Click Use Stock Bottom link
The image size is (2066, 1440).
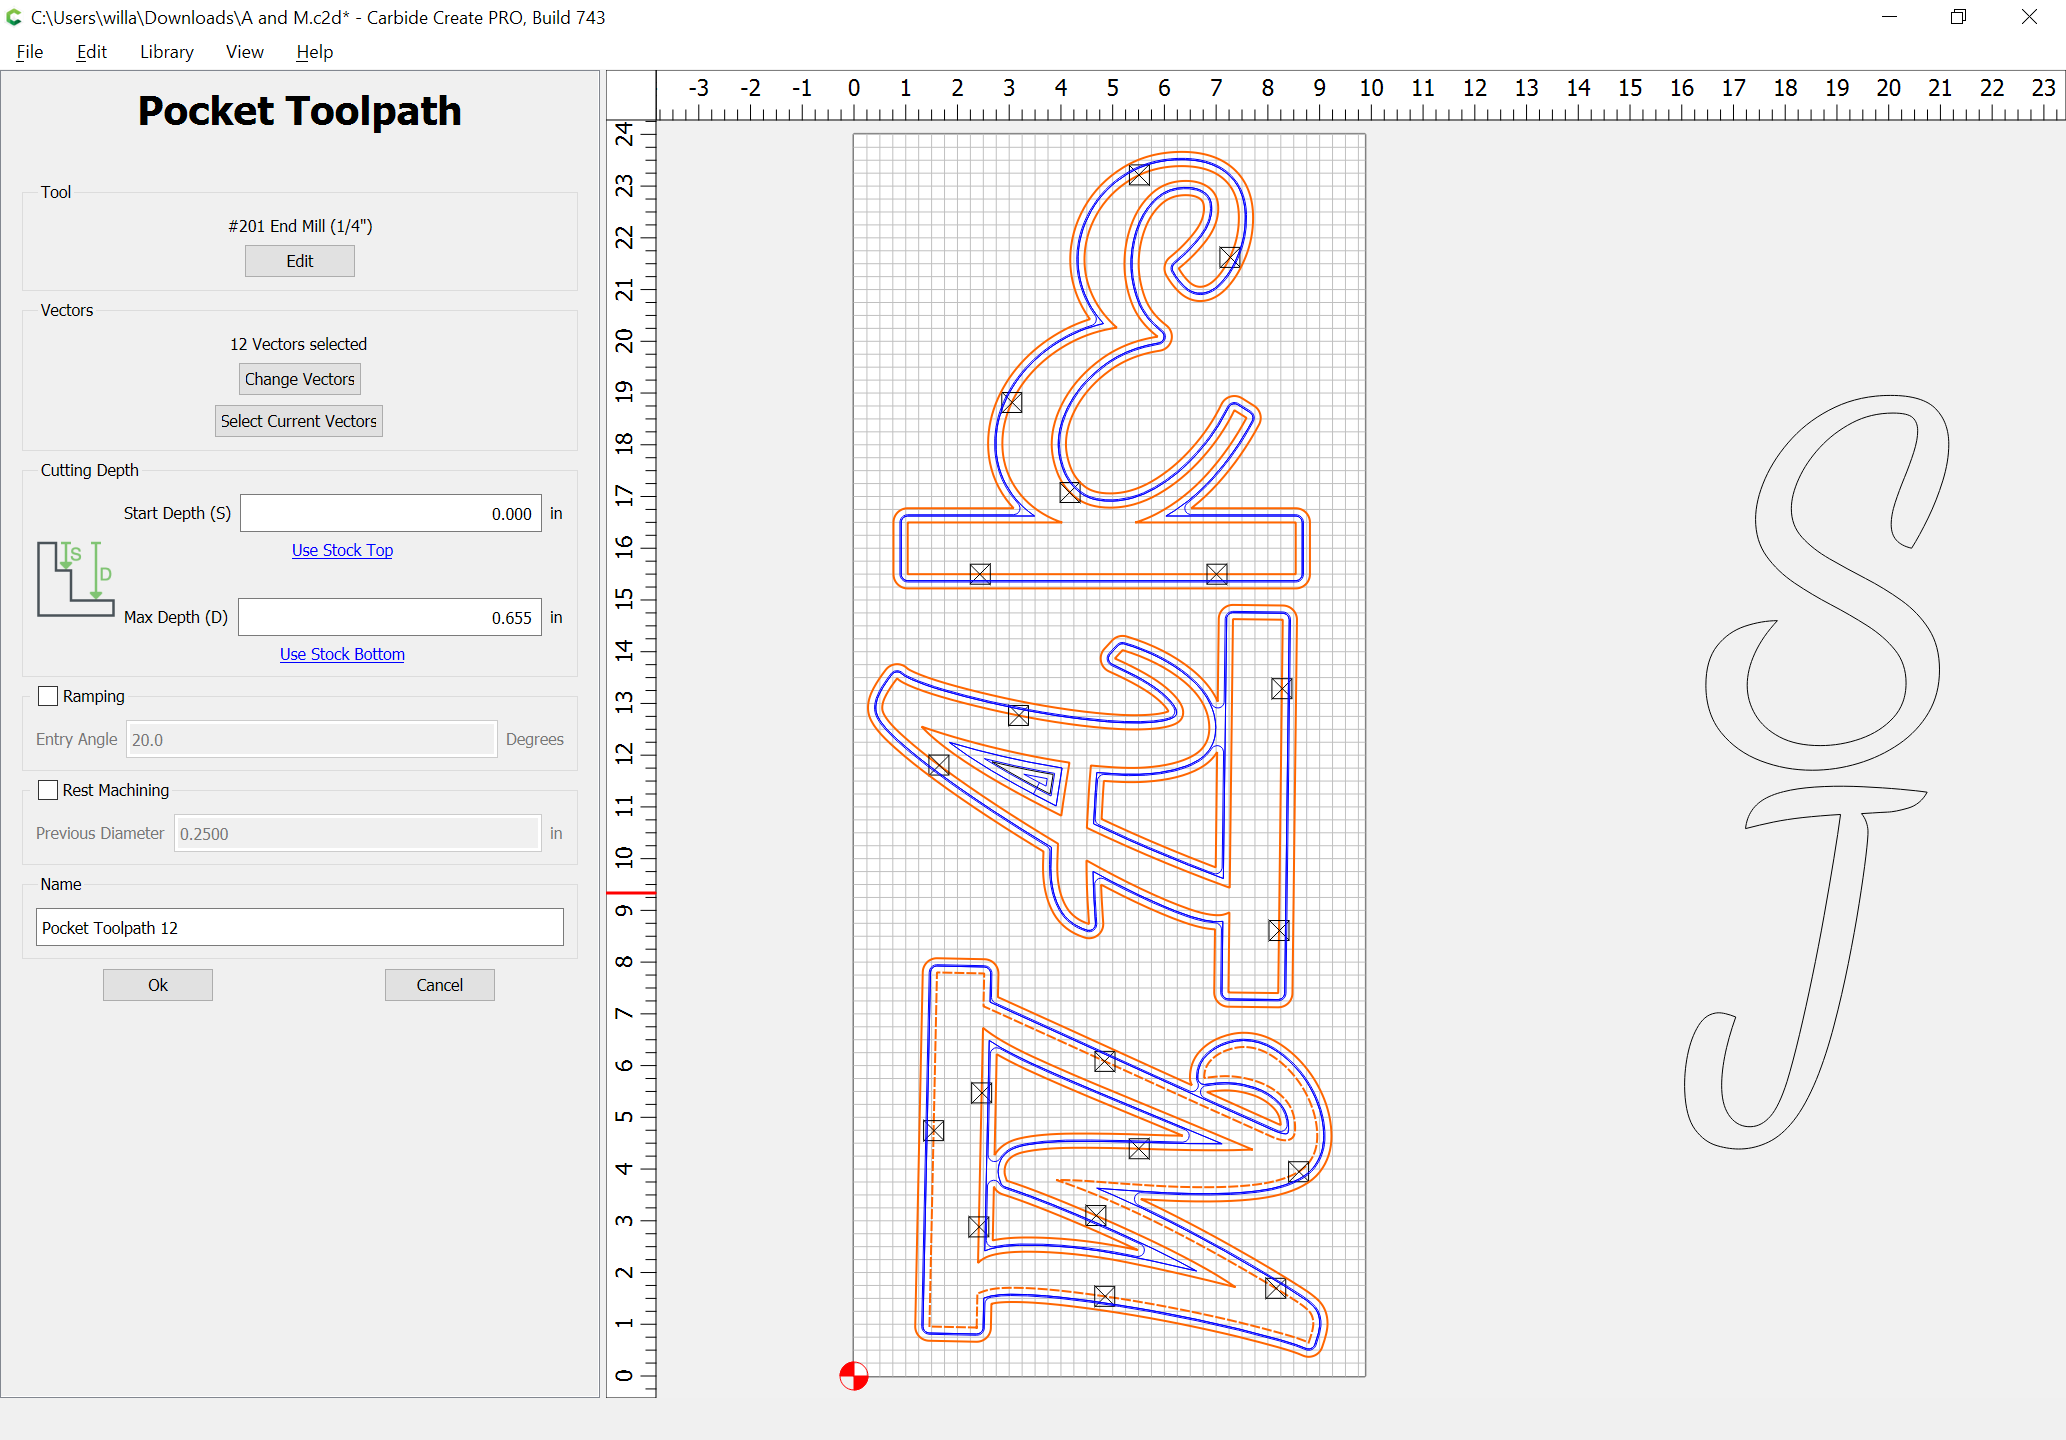[342, 654]
